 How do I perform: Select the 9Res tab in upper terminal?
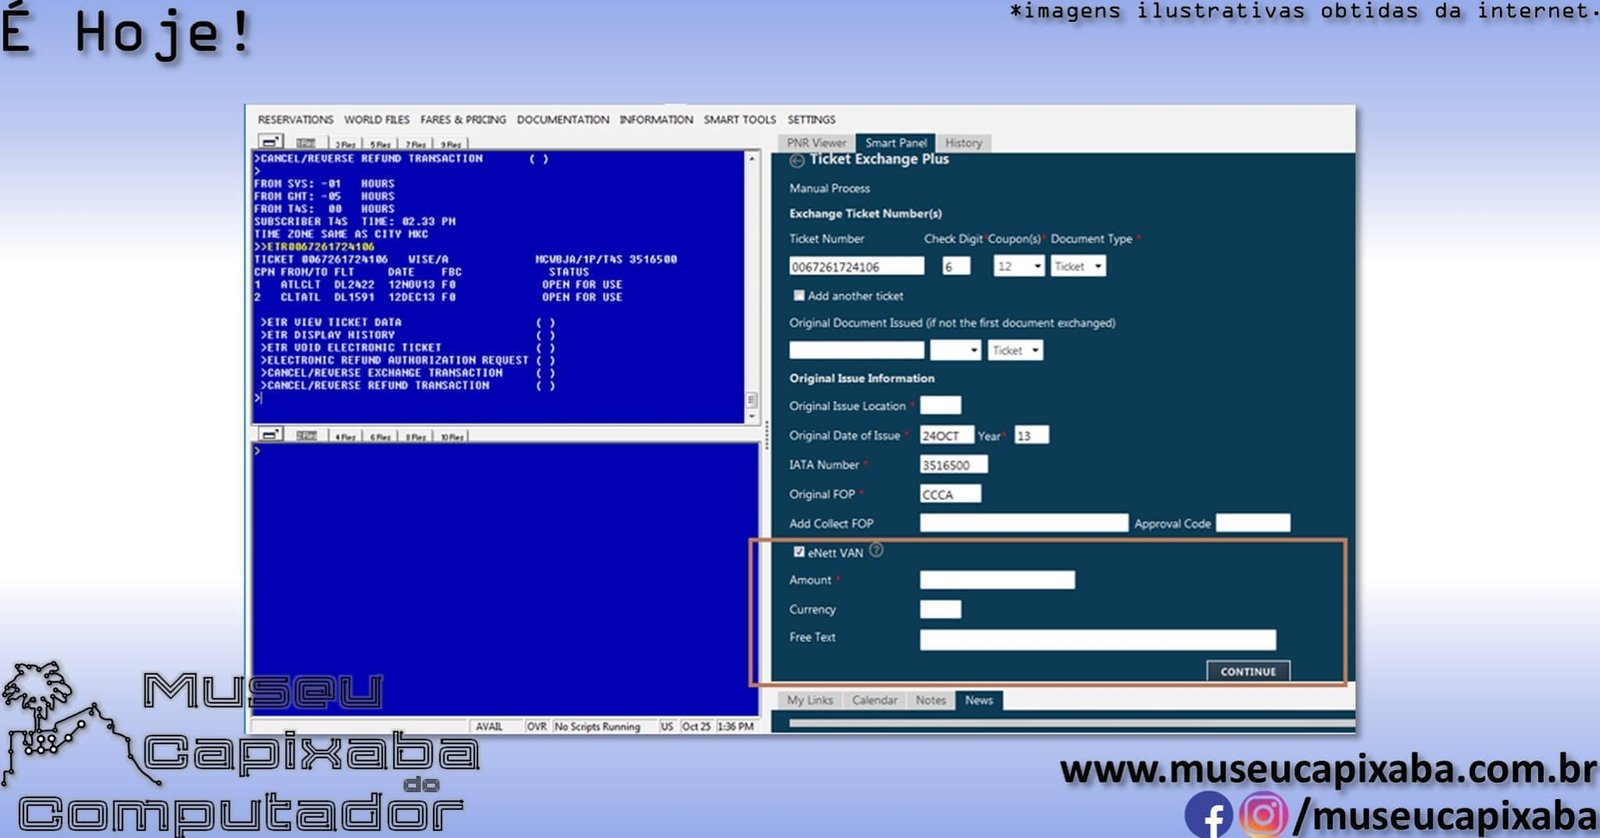point(451,145)
